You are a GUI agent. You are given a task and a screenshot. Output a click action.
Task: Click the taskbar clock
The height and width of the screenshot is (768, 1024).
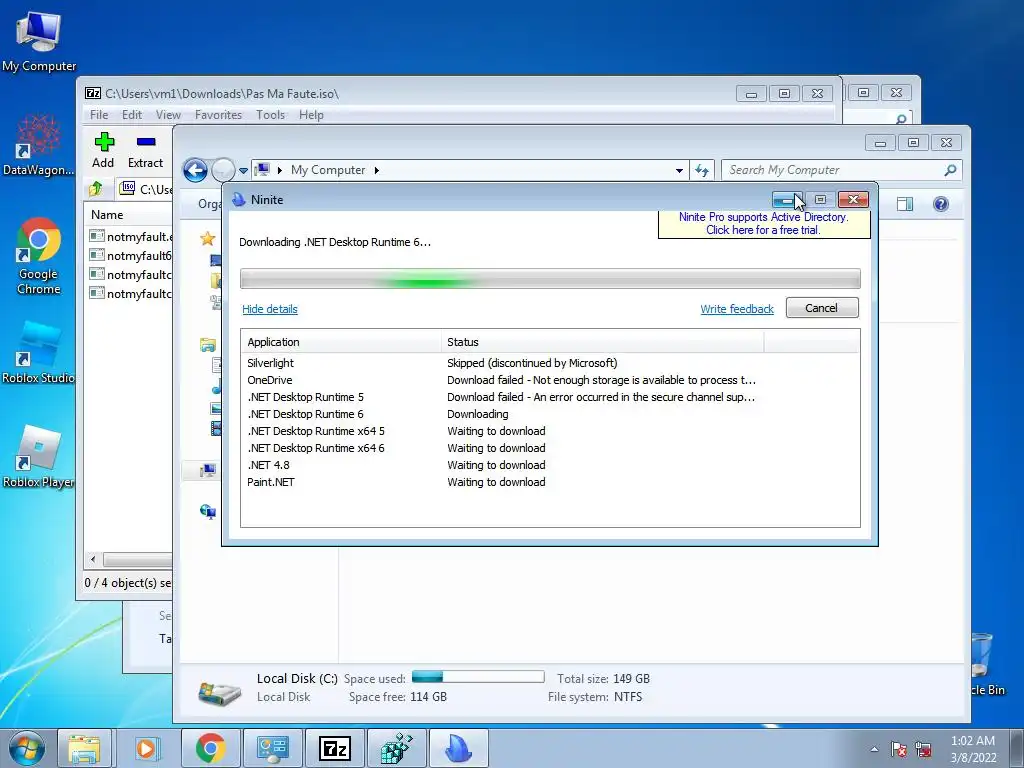pyautogui.click(x=973, y=749)
